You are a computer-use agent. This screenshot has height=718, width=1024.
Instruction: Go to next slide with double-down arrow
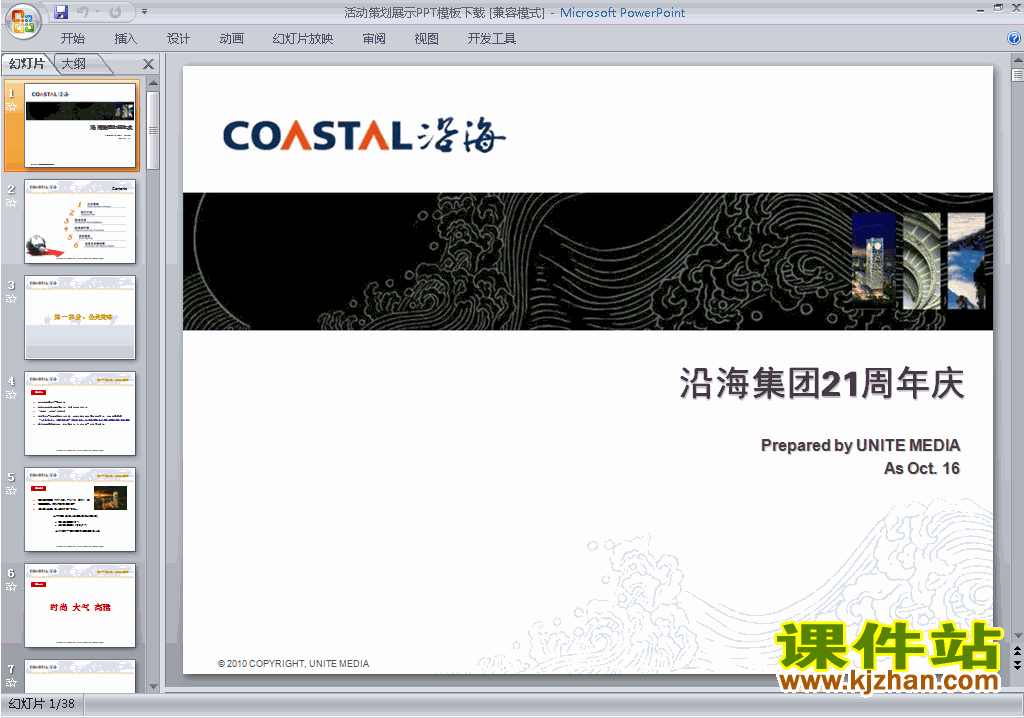(x=1017, y=665)
